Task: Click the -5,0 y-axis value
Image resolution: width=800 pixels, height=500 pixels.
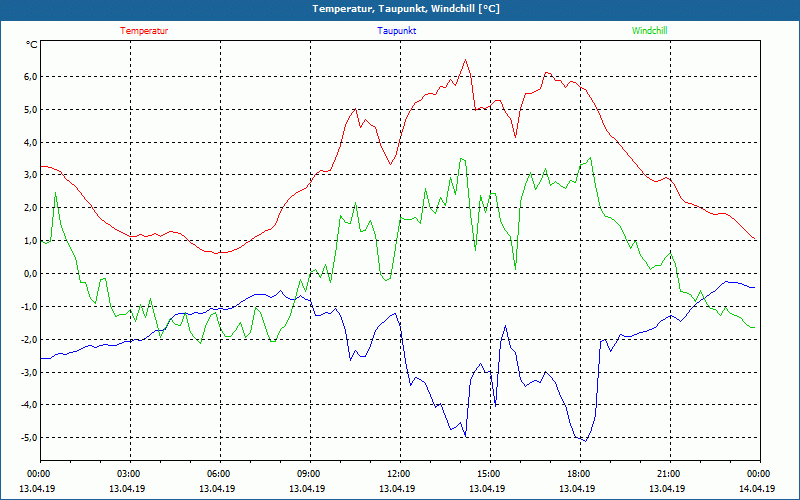Action: 29,438
